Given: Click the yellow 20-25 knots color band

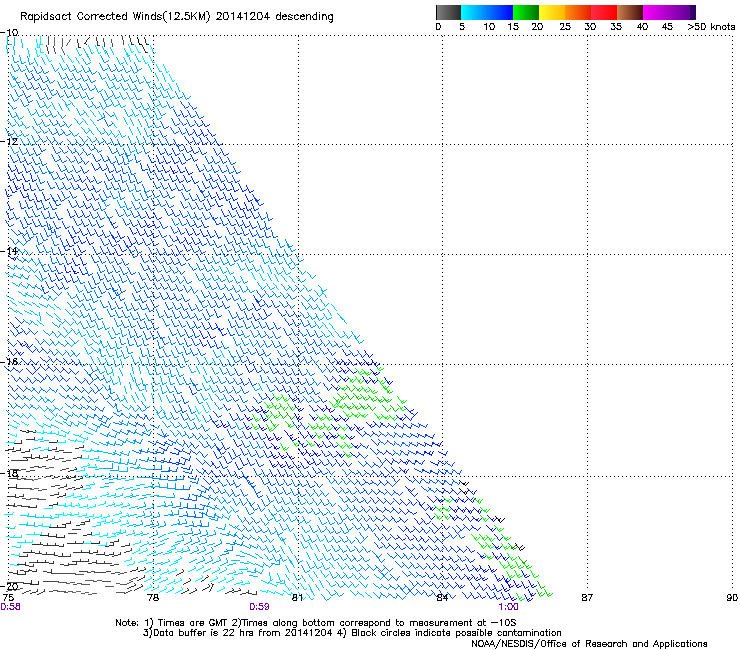Looking at the screenshot, I should point(552,12).
